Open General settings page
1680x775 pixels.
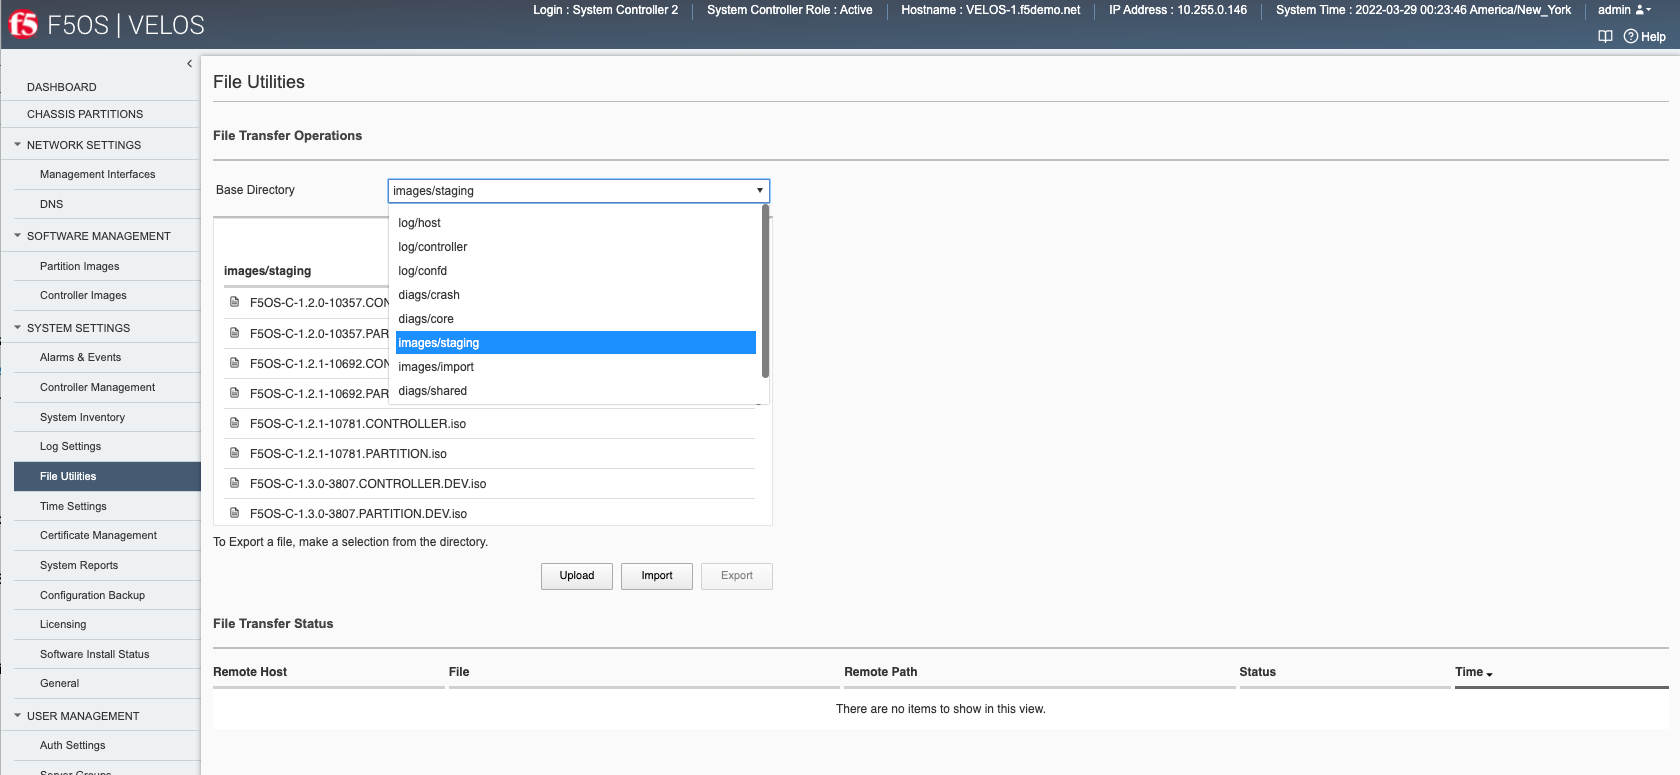[60, 683]
